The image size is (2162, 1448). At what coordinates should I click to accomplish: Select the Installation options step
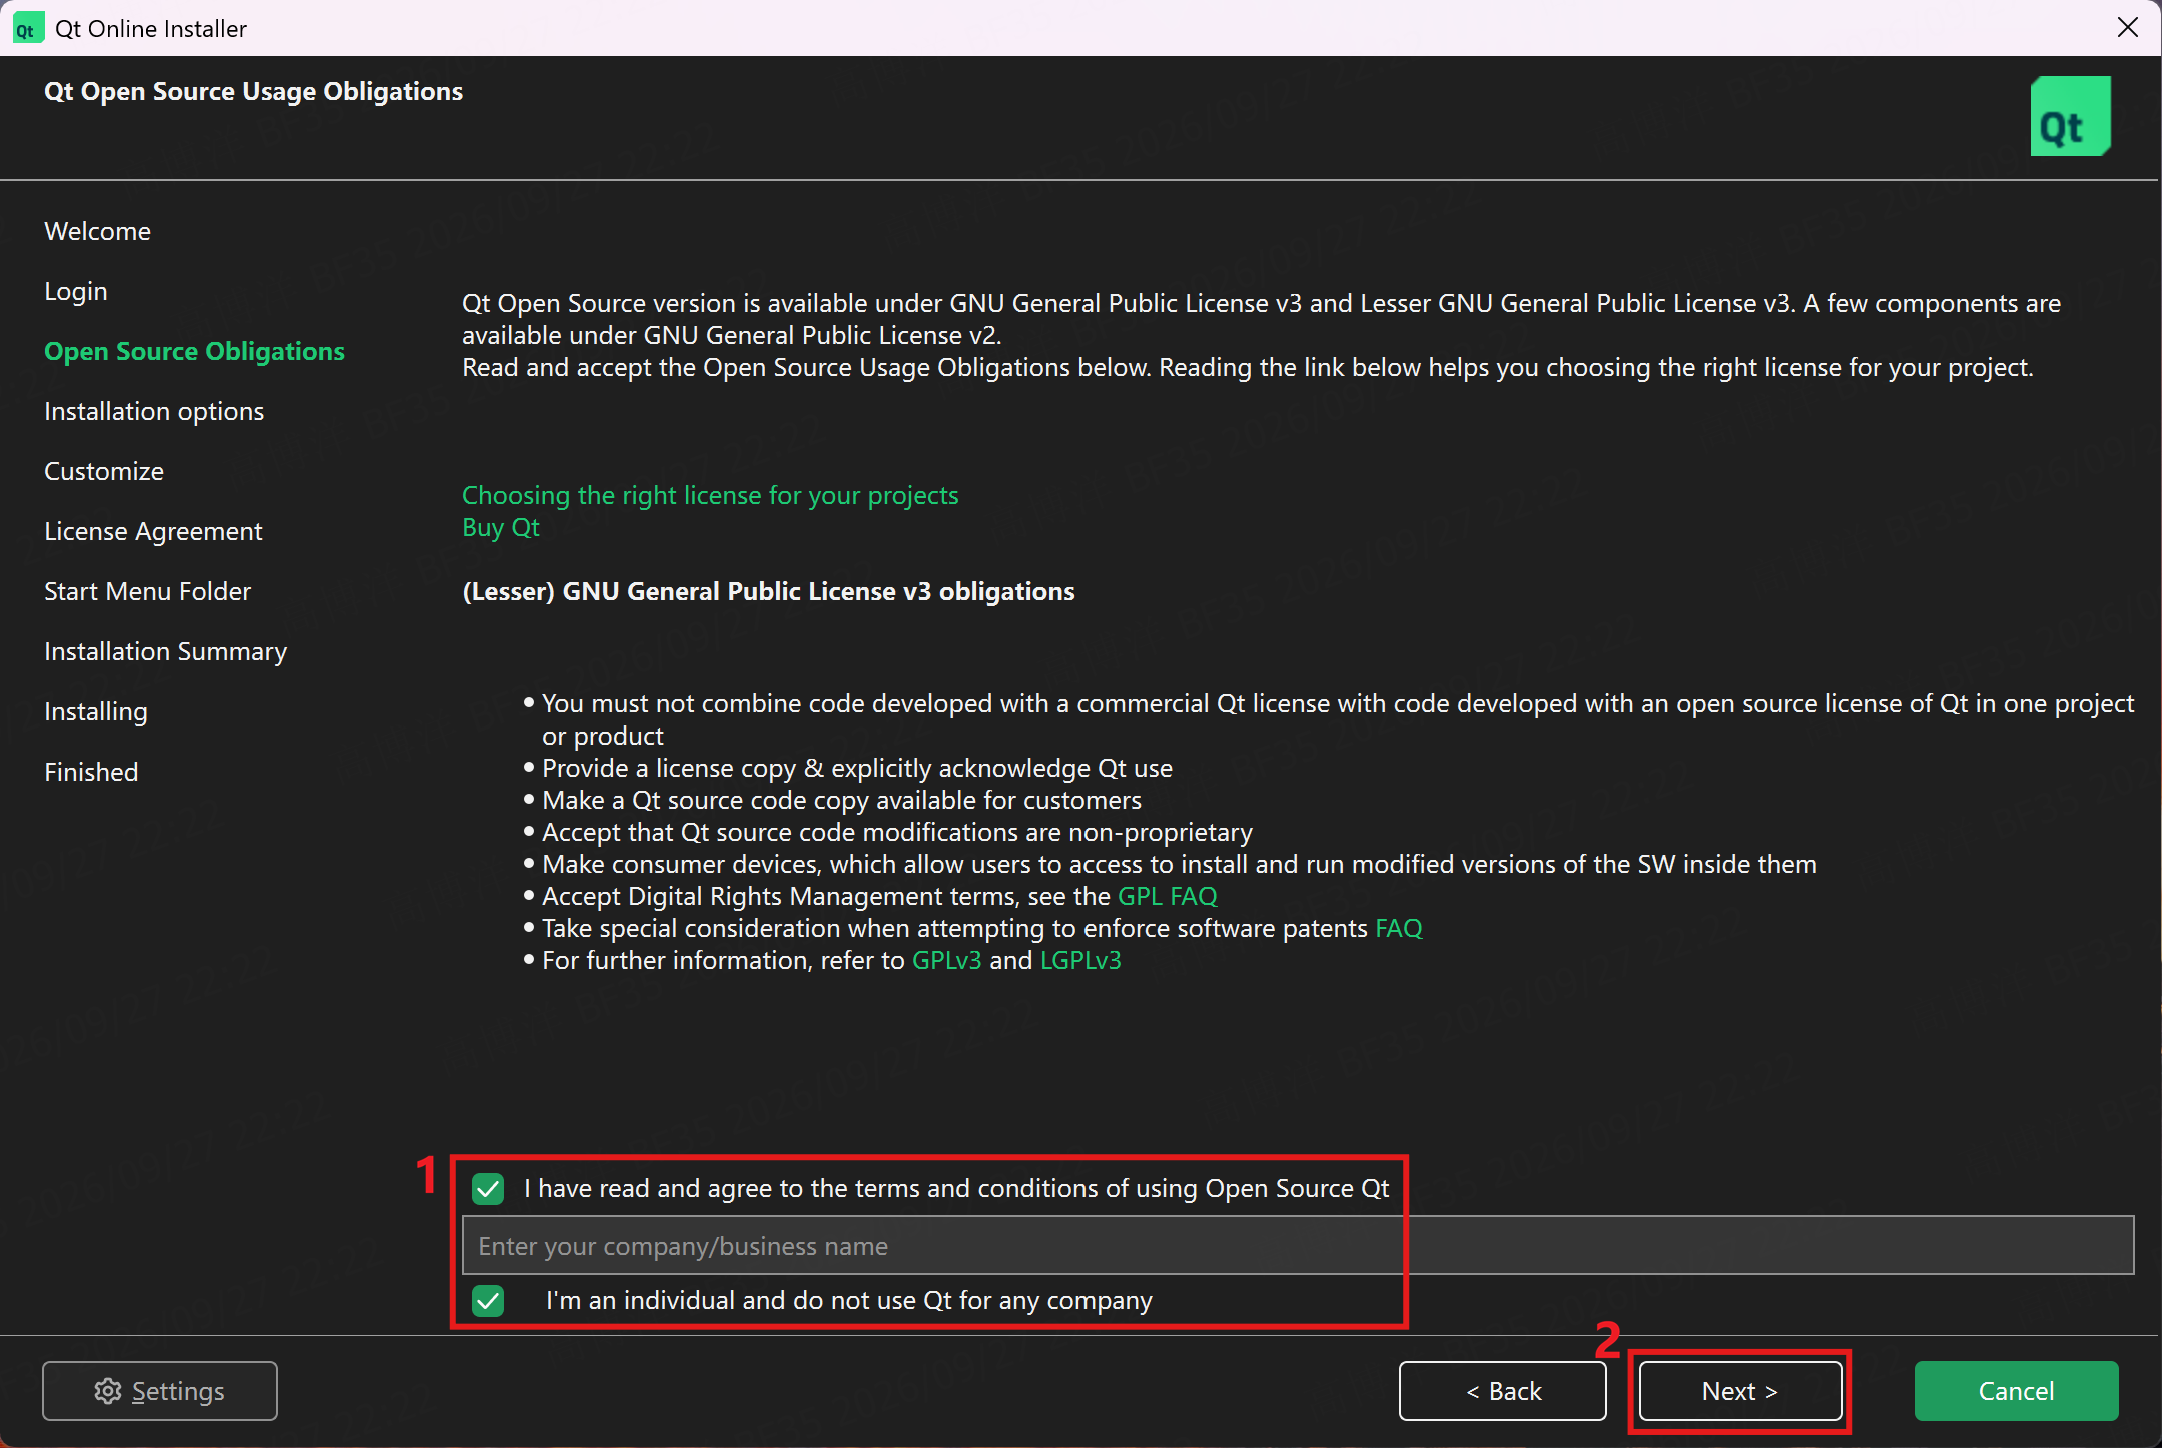[x=154, y=411]
